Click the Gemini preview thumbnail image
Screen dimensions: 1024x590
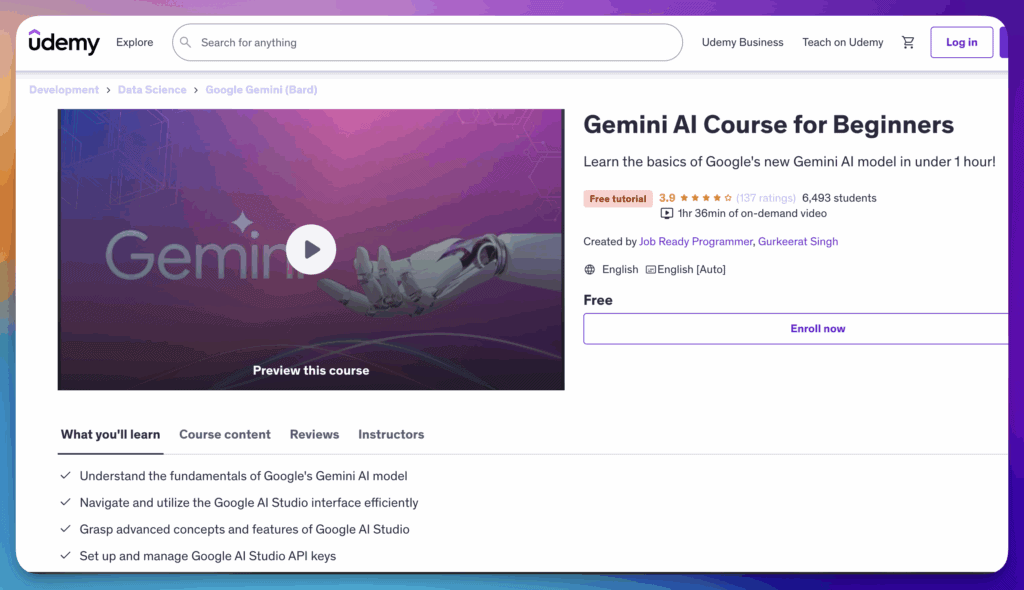(311, 250)
